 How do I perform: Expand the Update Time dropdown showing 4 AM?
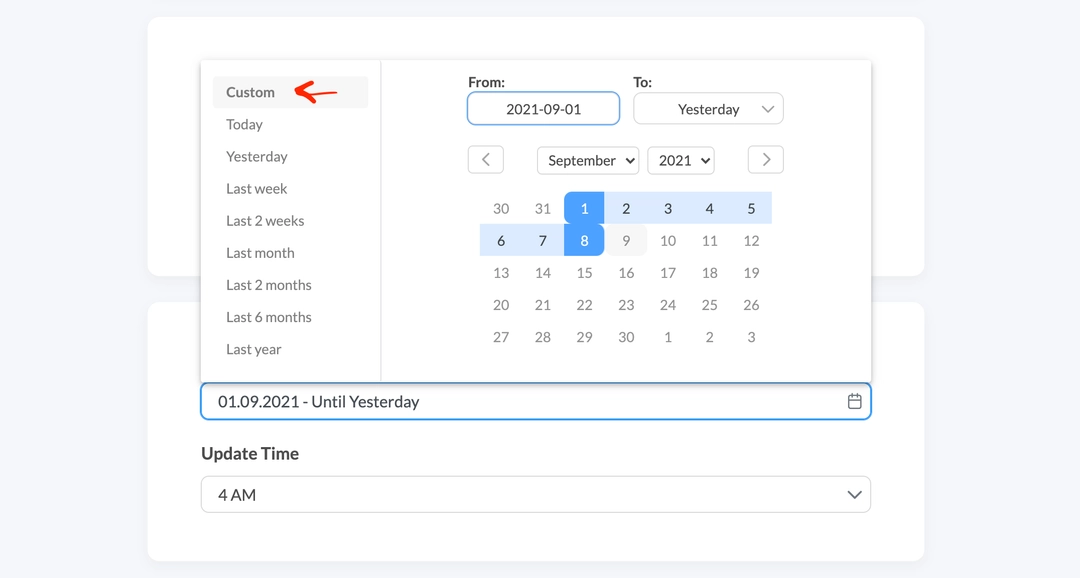[536, 495]
